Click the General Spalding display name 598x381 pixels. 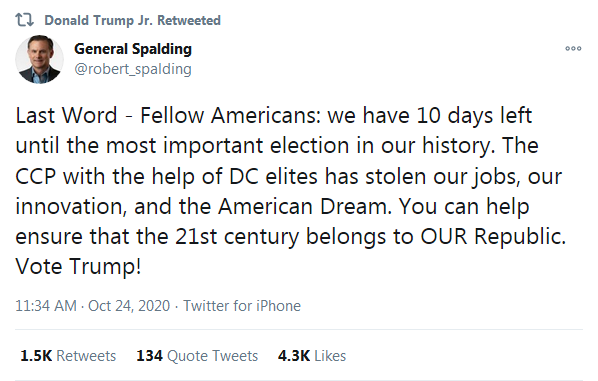[x=133, y=49]
